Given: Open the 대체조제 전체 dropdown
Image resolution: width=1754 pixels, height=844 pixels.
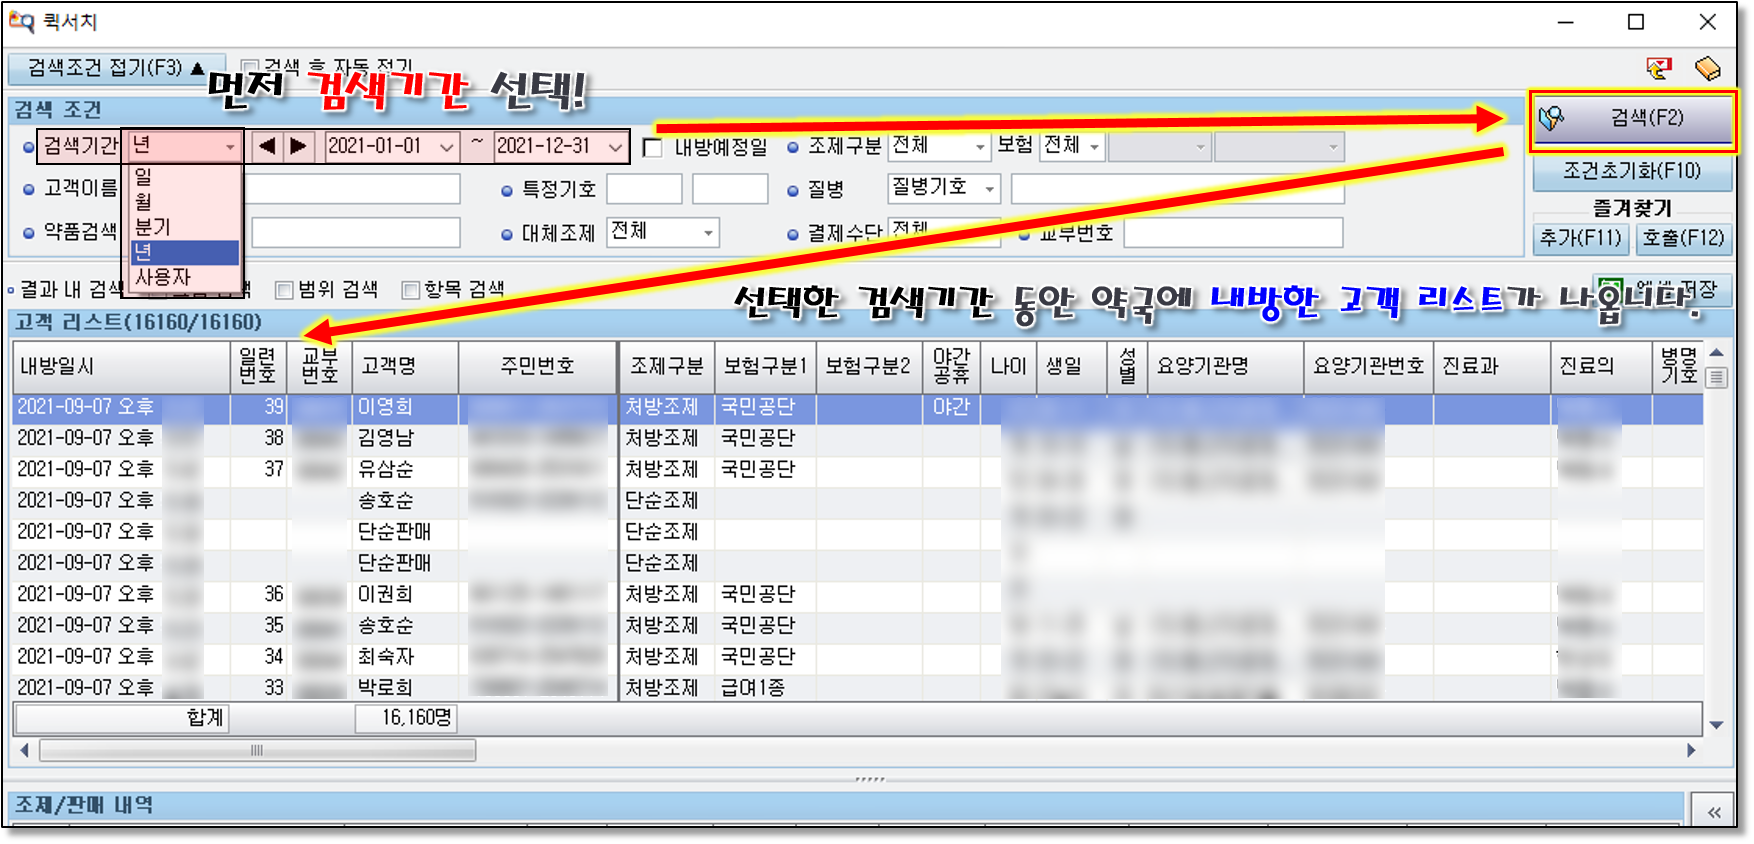Looking at the screenshot, I should tap(708, 233).
